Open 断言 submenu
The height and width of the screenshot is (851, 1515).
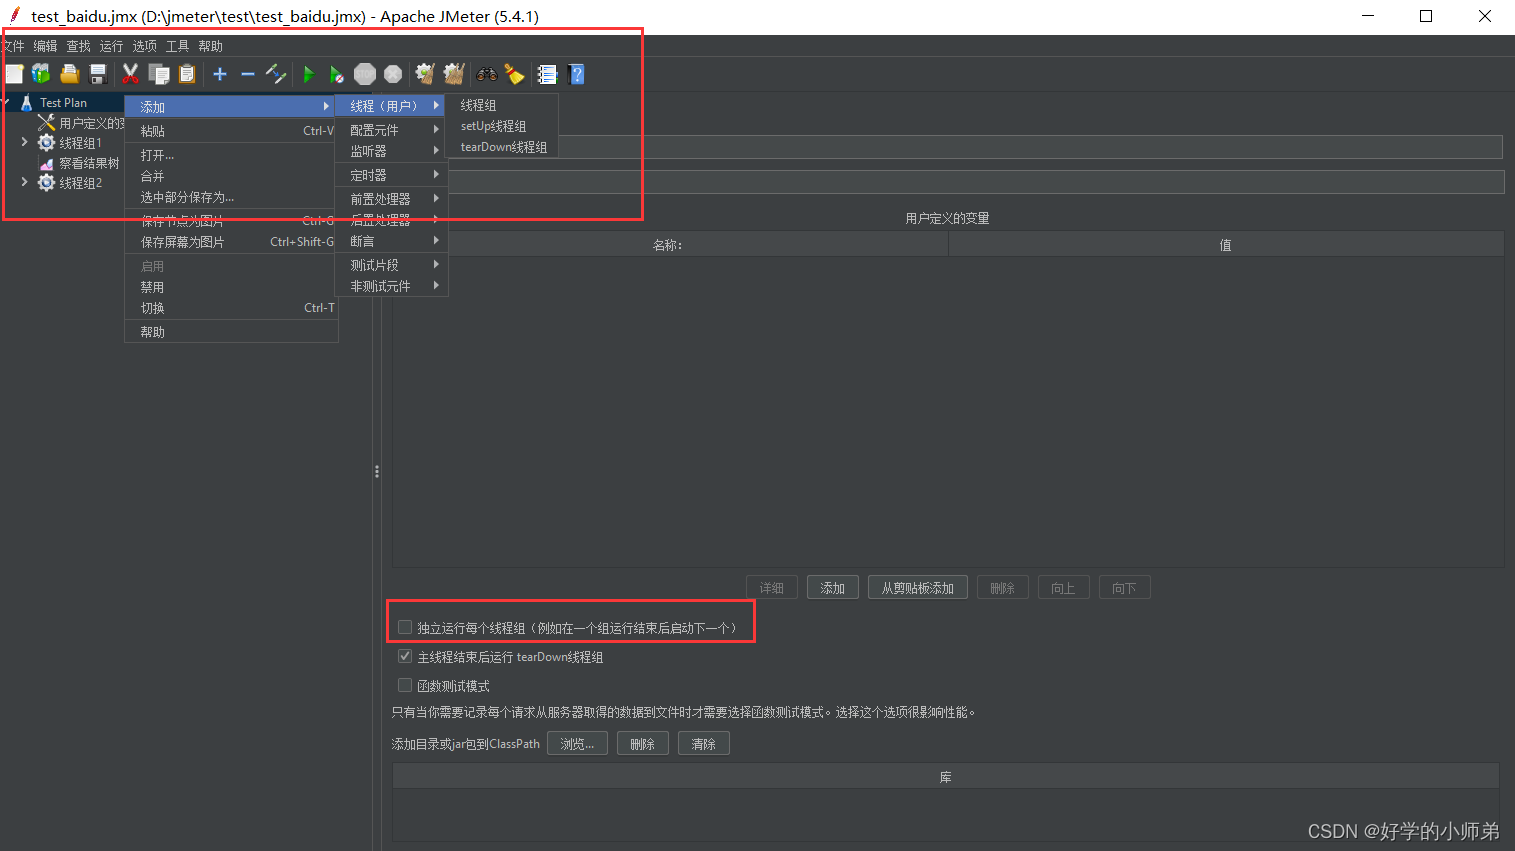(392, 241)
